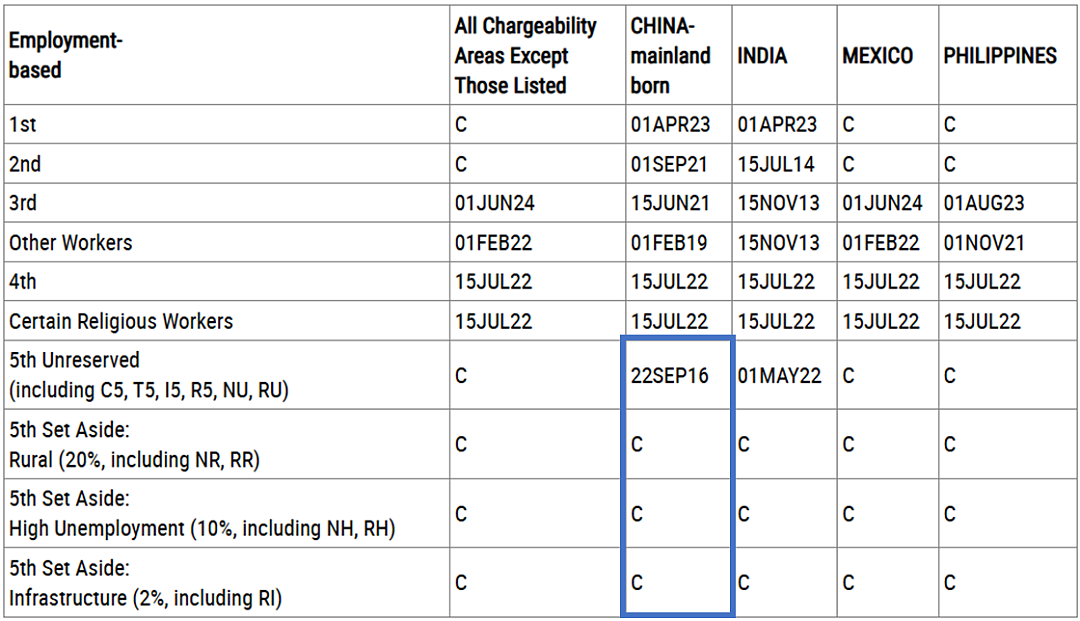Click the PHILIPPINES column header
Image resolution: width=1080 pixels, height=621 pixels.
[1000, 56]
